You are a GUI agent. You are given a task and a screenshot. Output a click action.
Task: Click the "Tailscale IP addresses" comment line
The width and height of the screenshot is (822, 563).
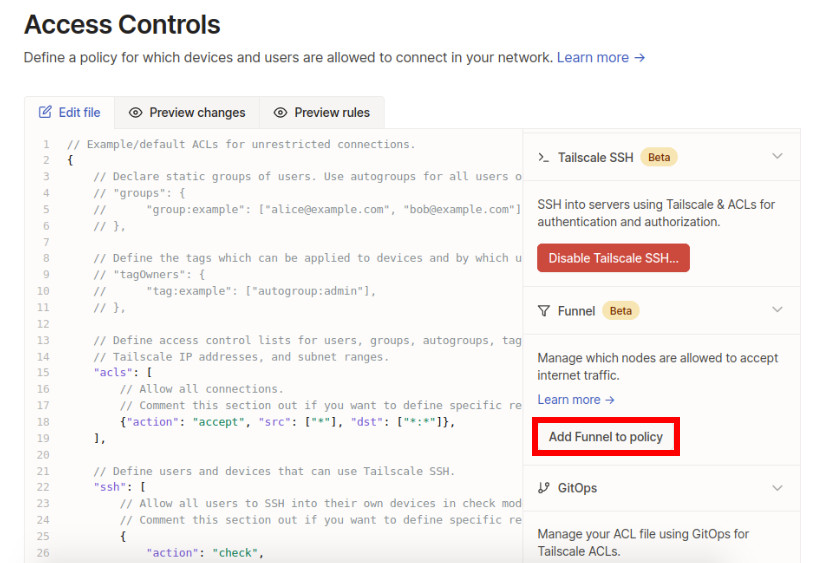(241, 356)
